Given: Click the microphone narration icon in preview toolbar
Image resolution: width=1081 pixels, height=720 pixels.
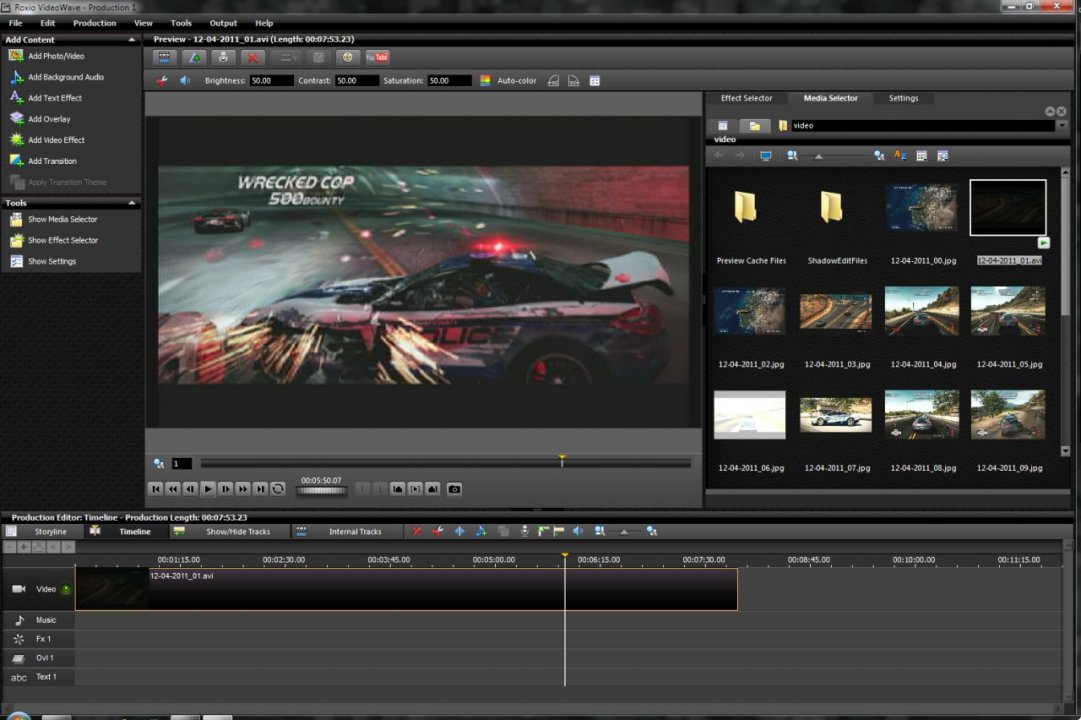Looking at the screenshot, I should [223, 58].
